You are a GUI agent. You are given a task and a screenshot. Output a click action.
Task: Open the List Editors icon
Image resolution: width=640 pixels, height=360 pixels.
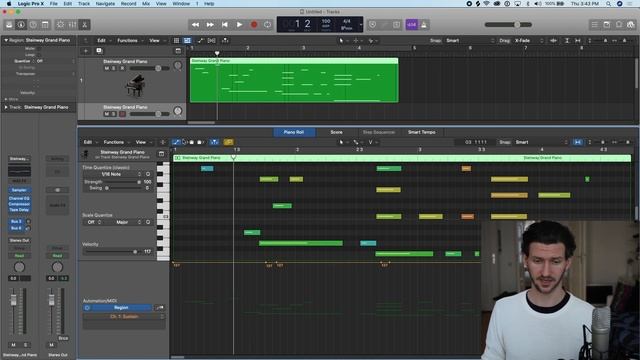point(595,25)
